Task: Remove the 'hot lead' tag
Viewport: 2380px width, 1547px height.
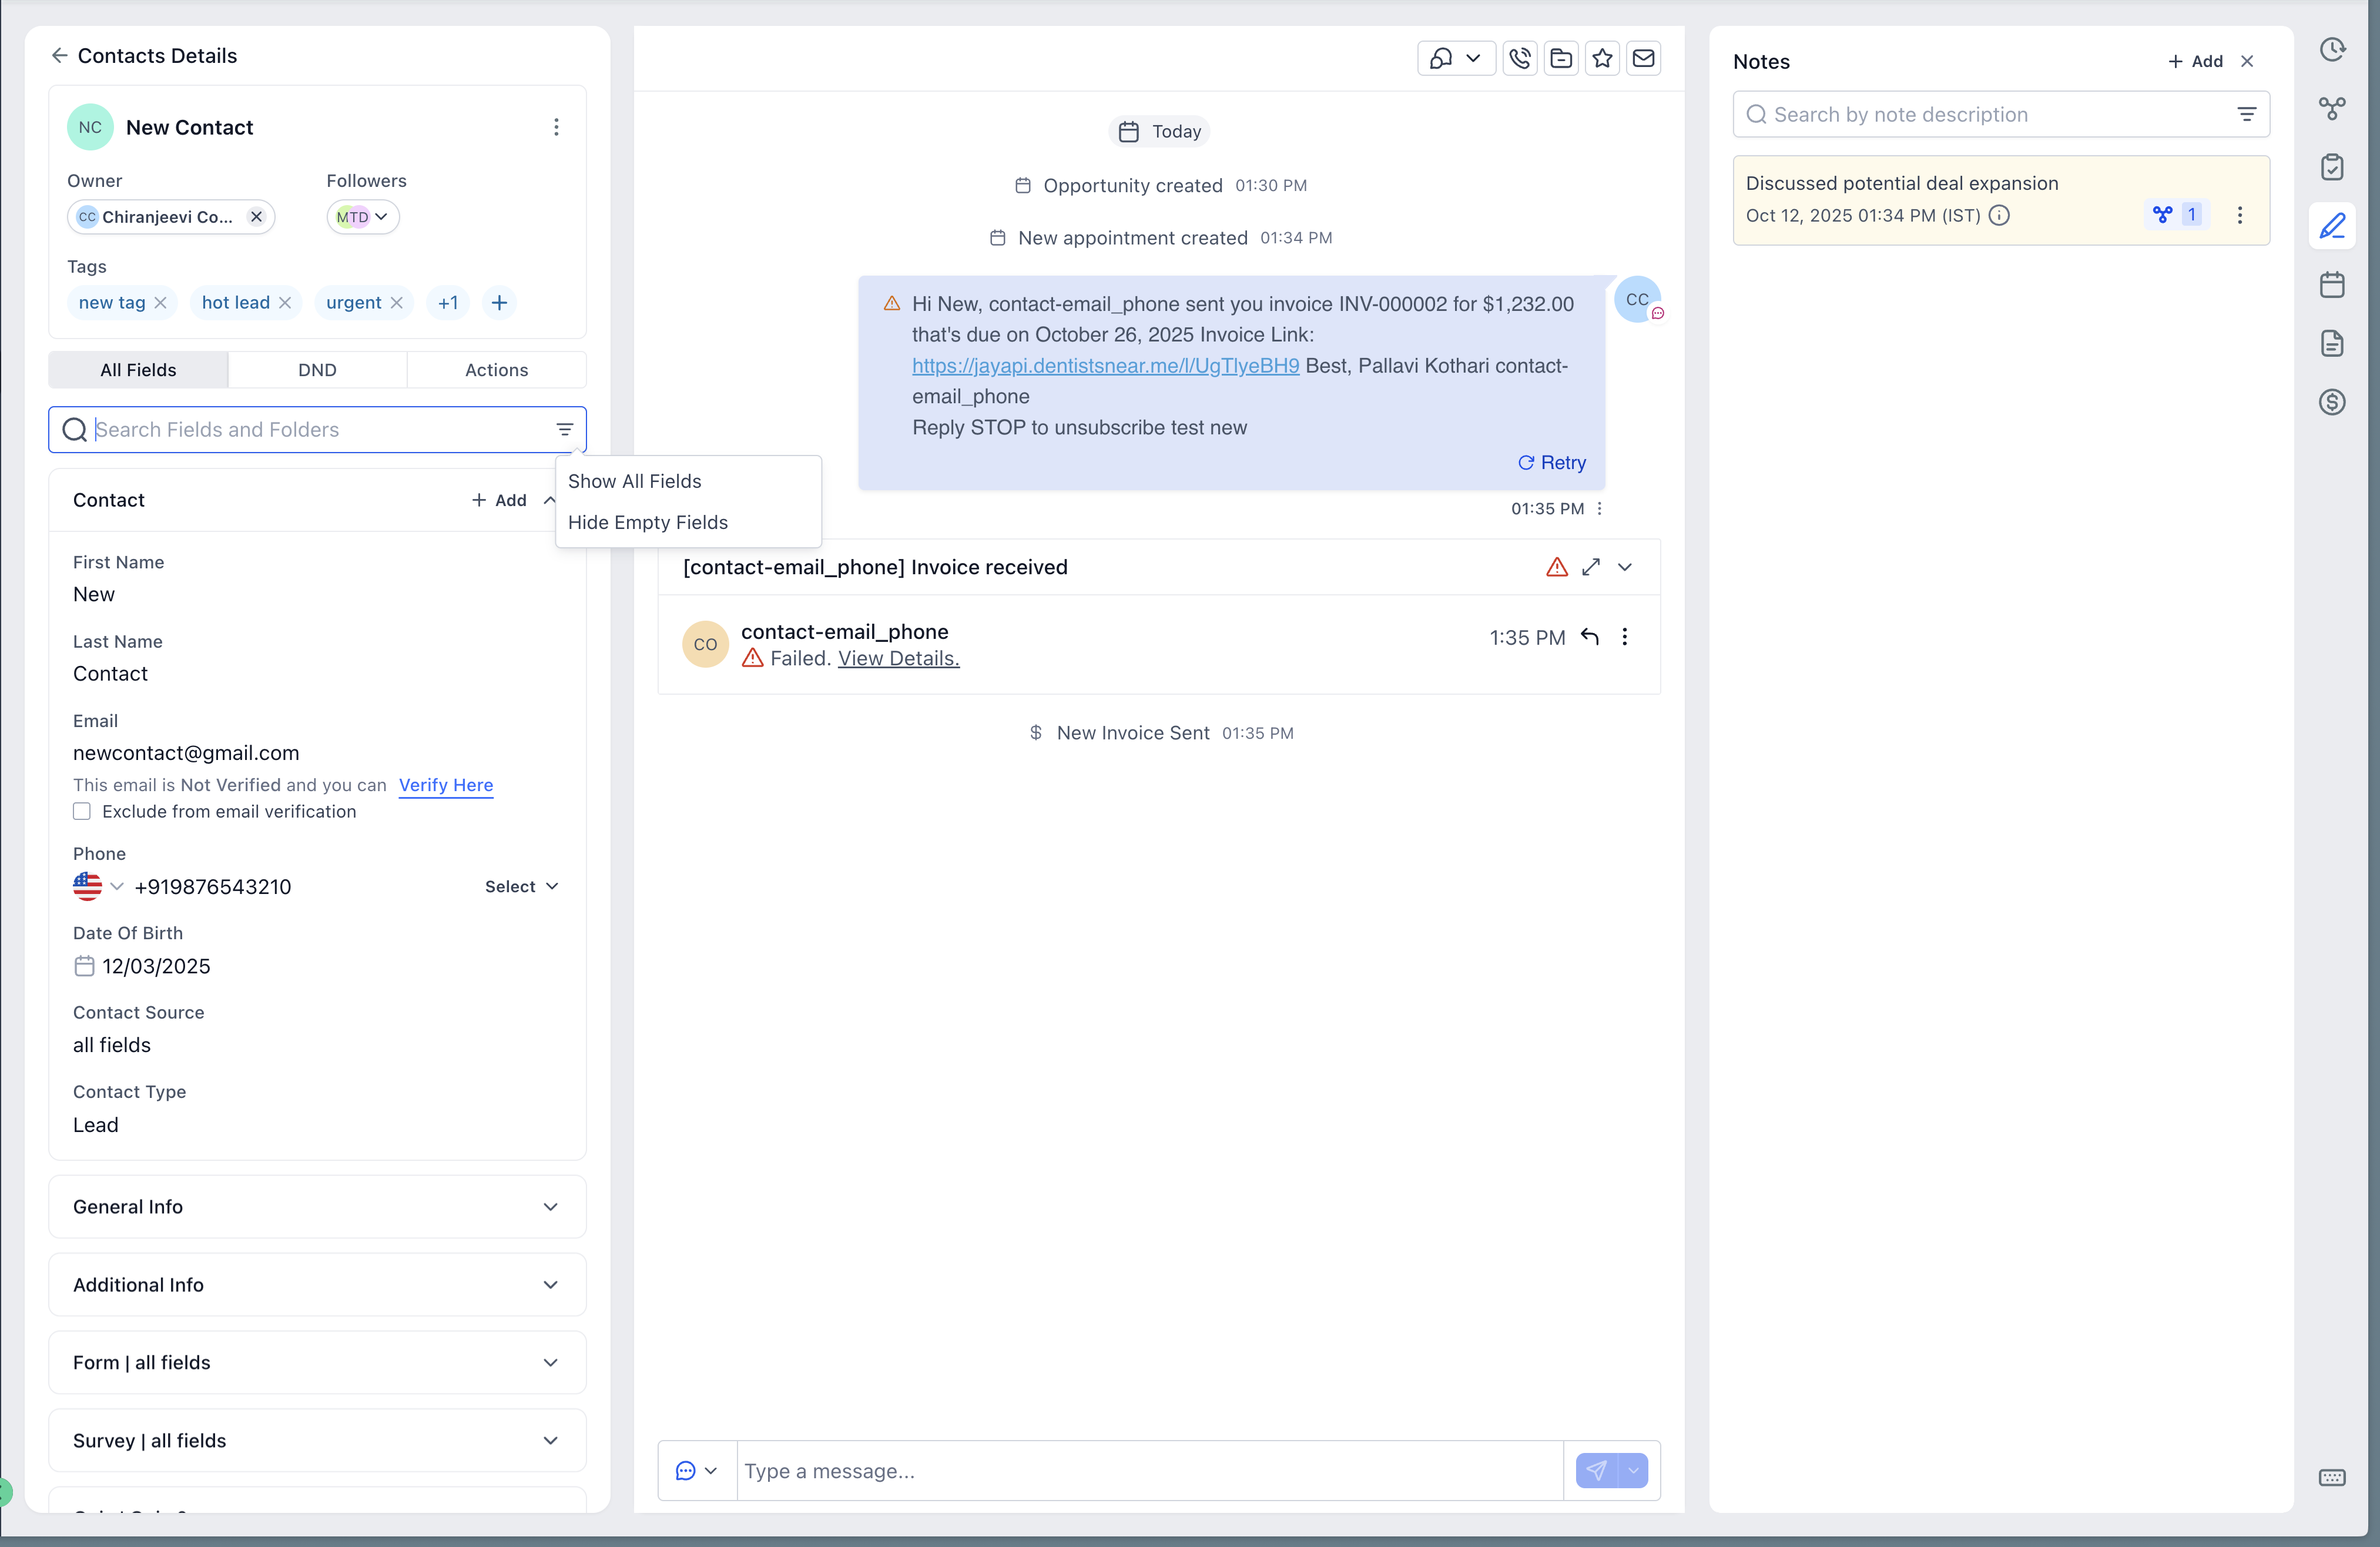Action: coord(285,303)
